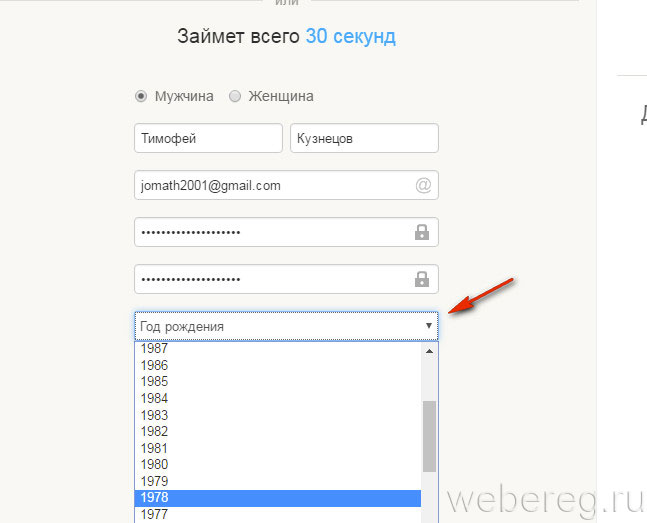Click the first password input field
The width and height of the screenshot is (647, 523).
click(x=270, y=232)
